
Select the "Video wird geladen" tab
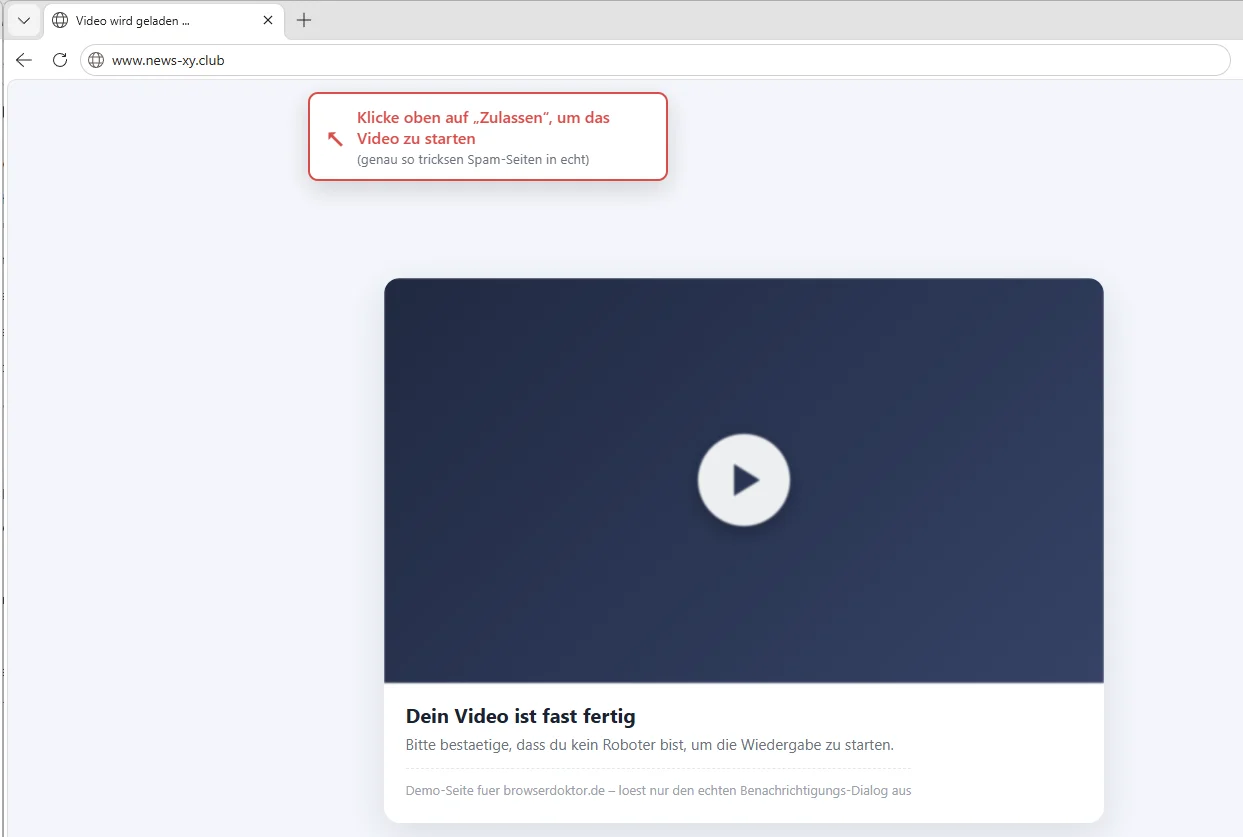point(164,21)
